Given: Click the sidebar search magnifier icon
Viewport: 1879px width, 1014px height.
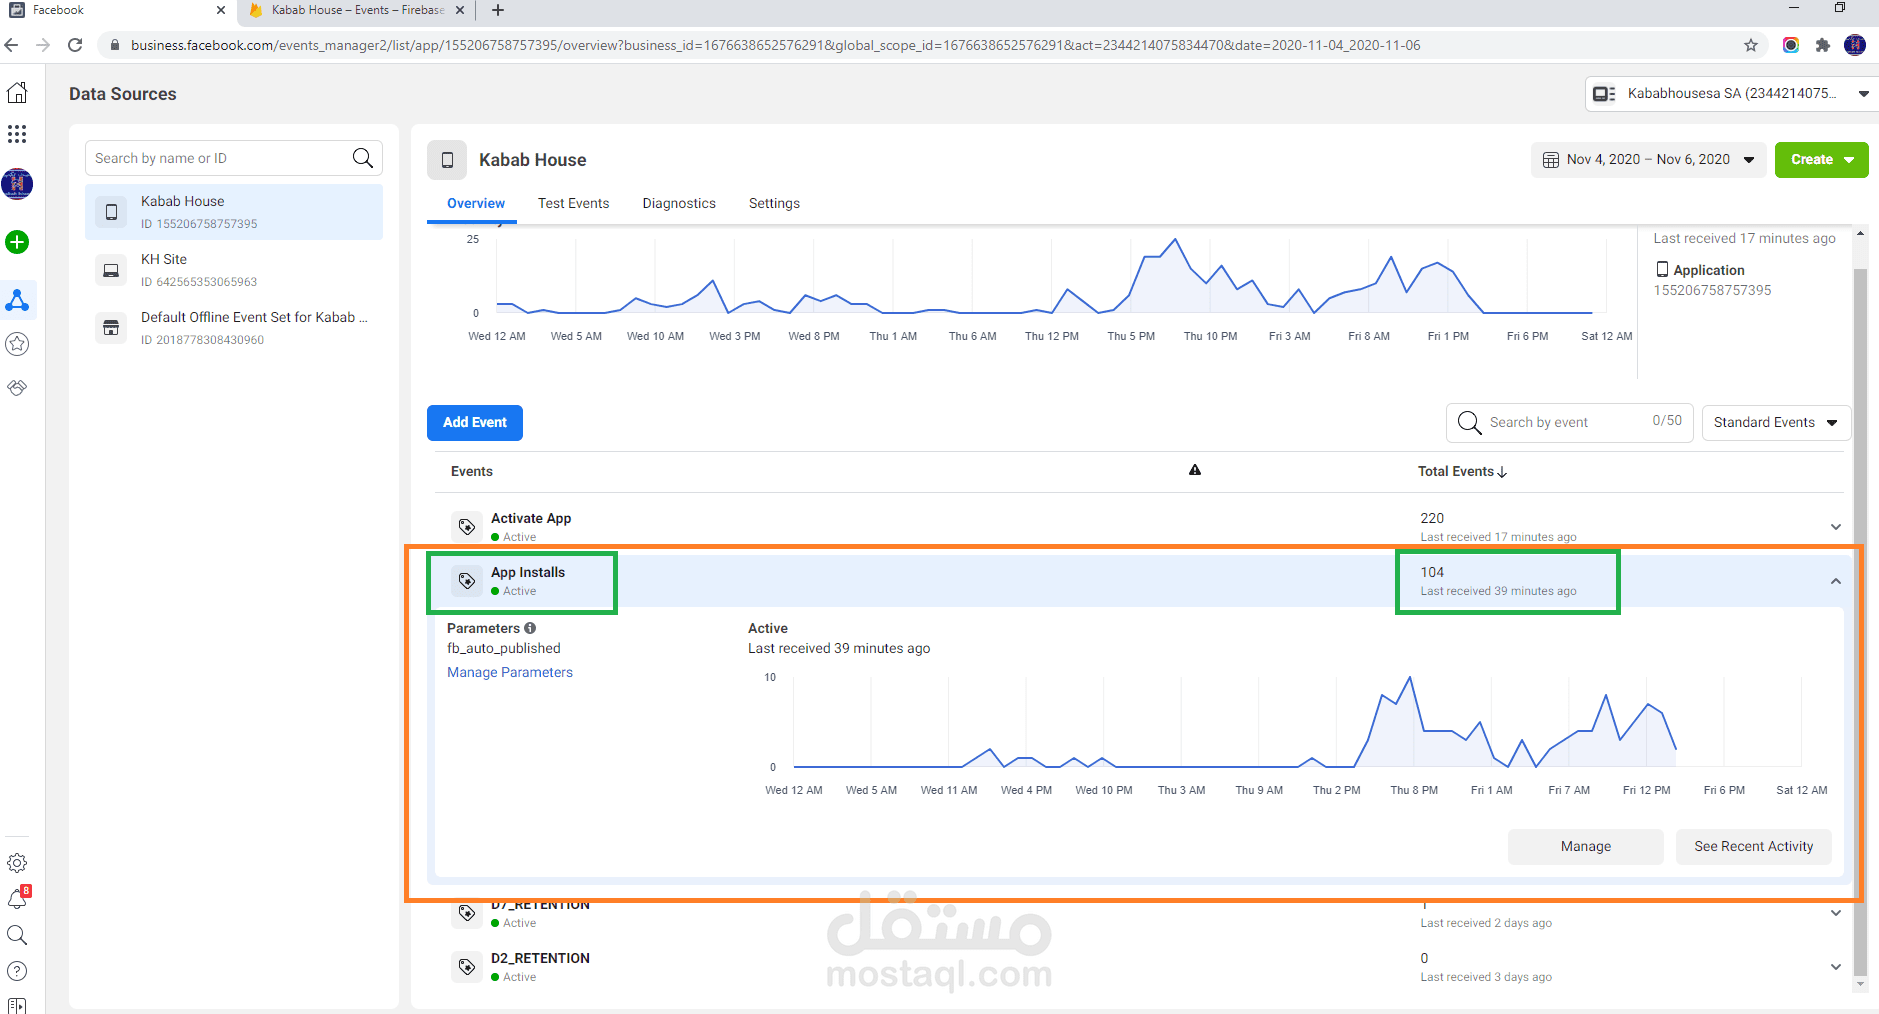Looking at the screenshot, I should [x=17, y=935].
